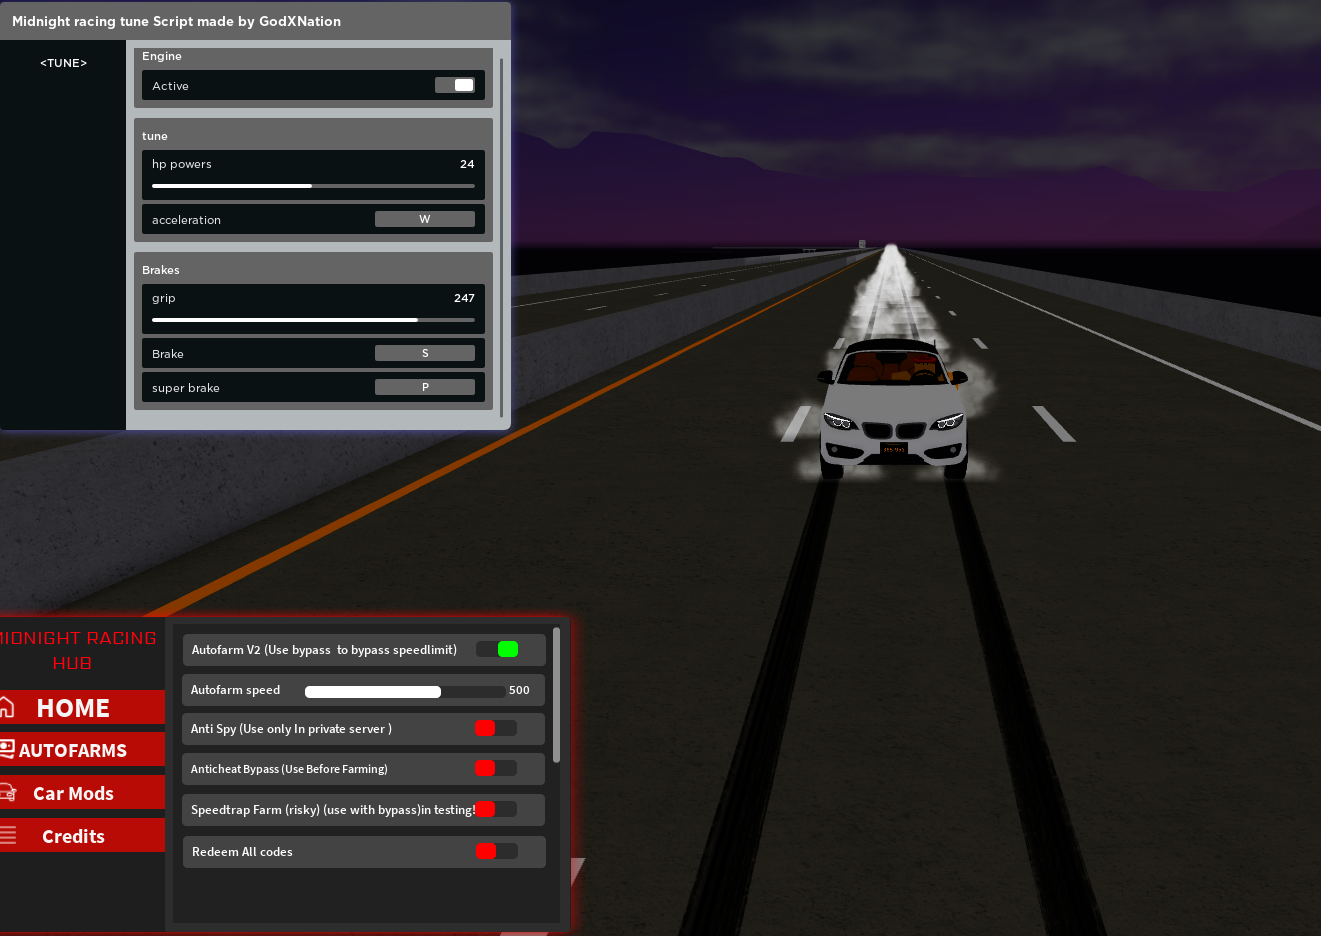
Task: Click the hp powers slider track
Action: tap(313, 186)
